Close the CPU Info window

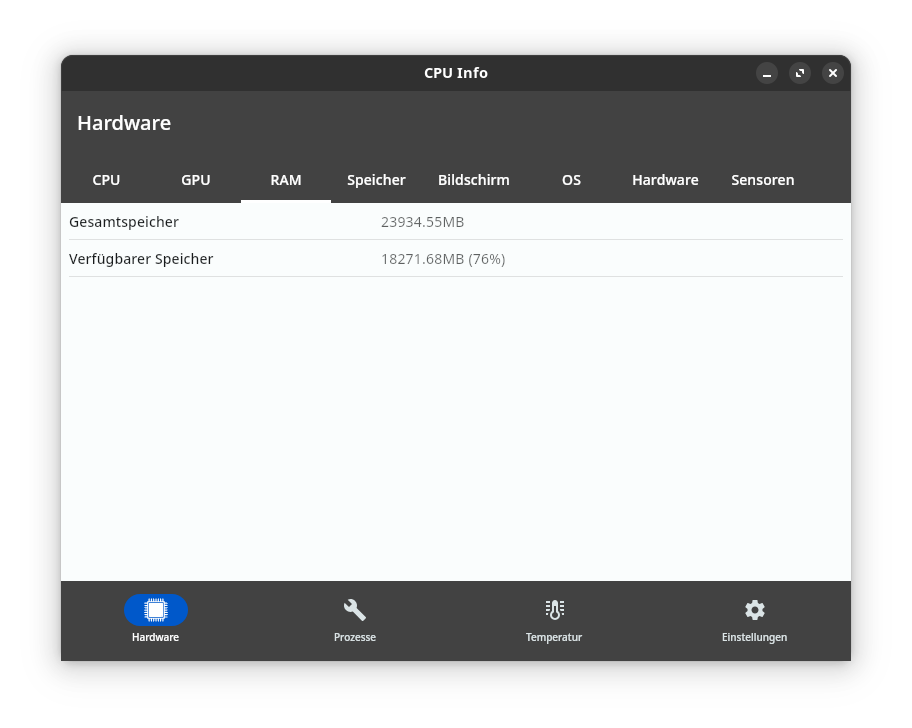(832, 73)
